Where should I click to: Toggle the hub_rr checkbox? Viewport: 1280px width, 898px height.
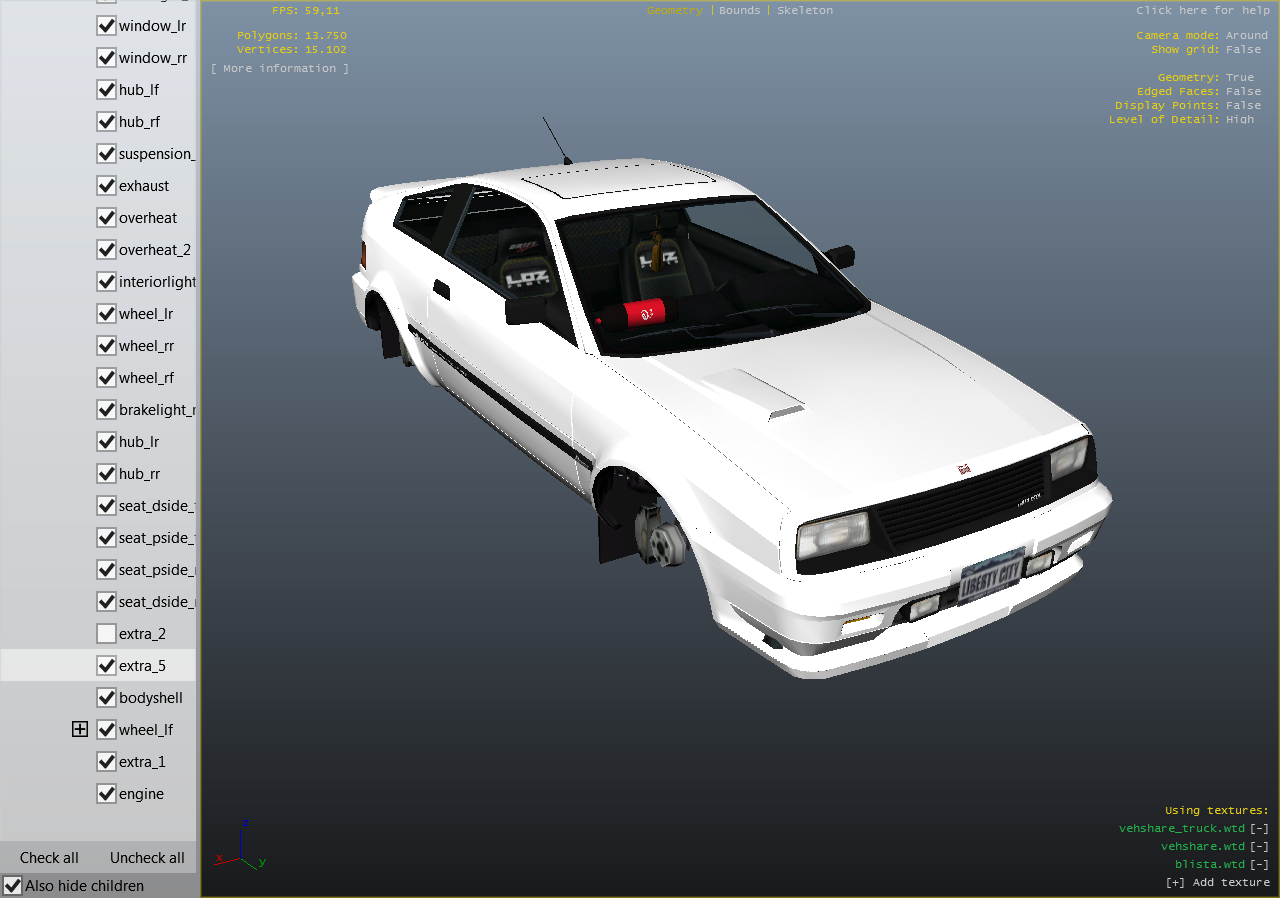pos(107,474)
